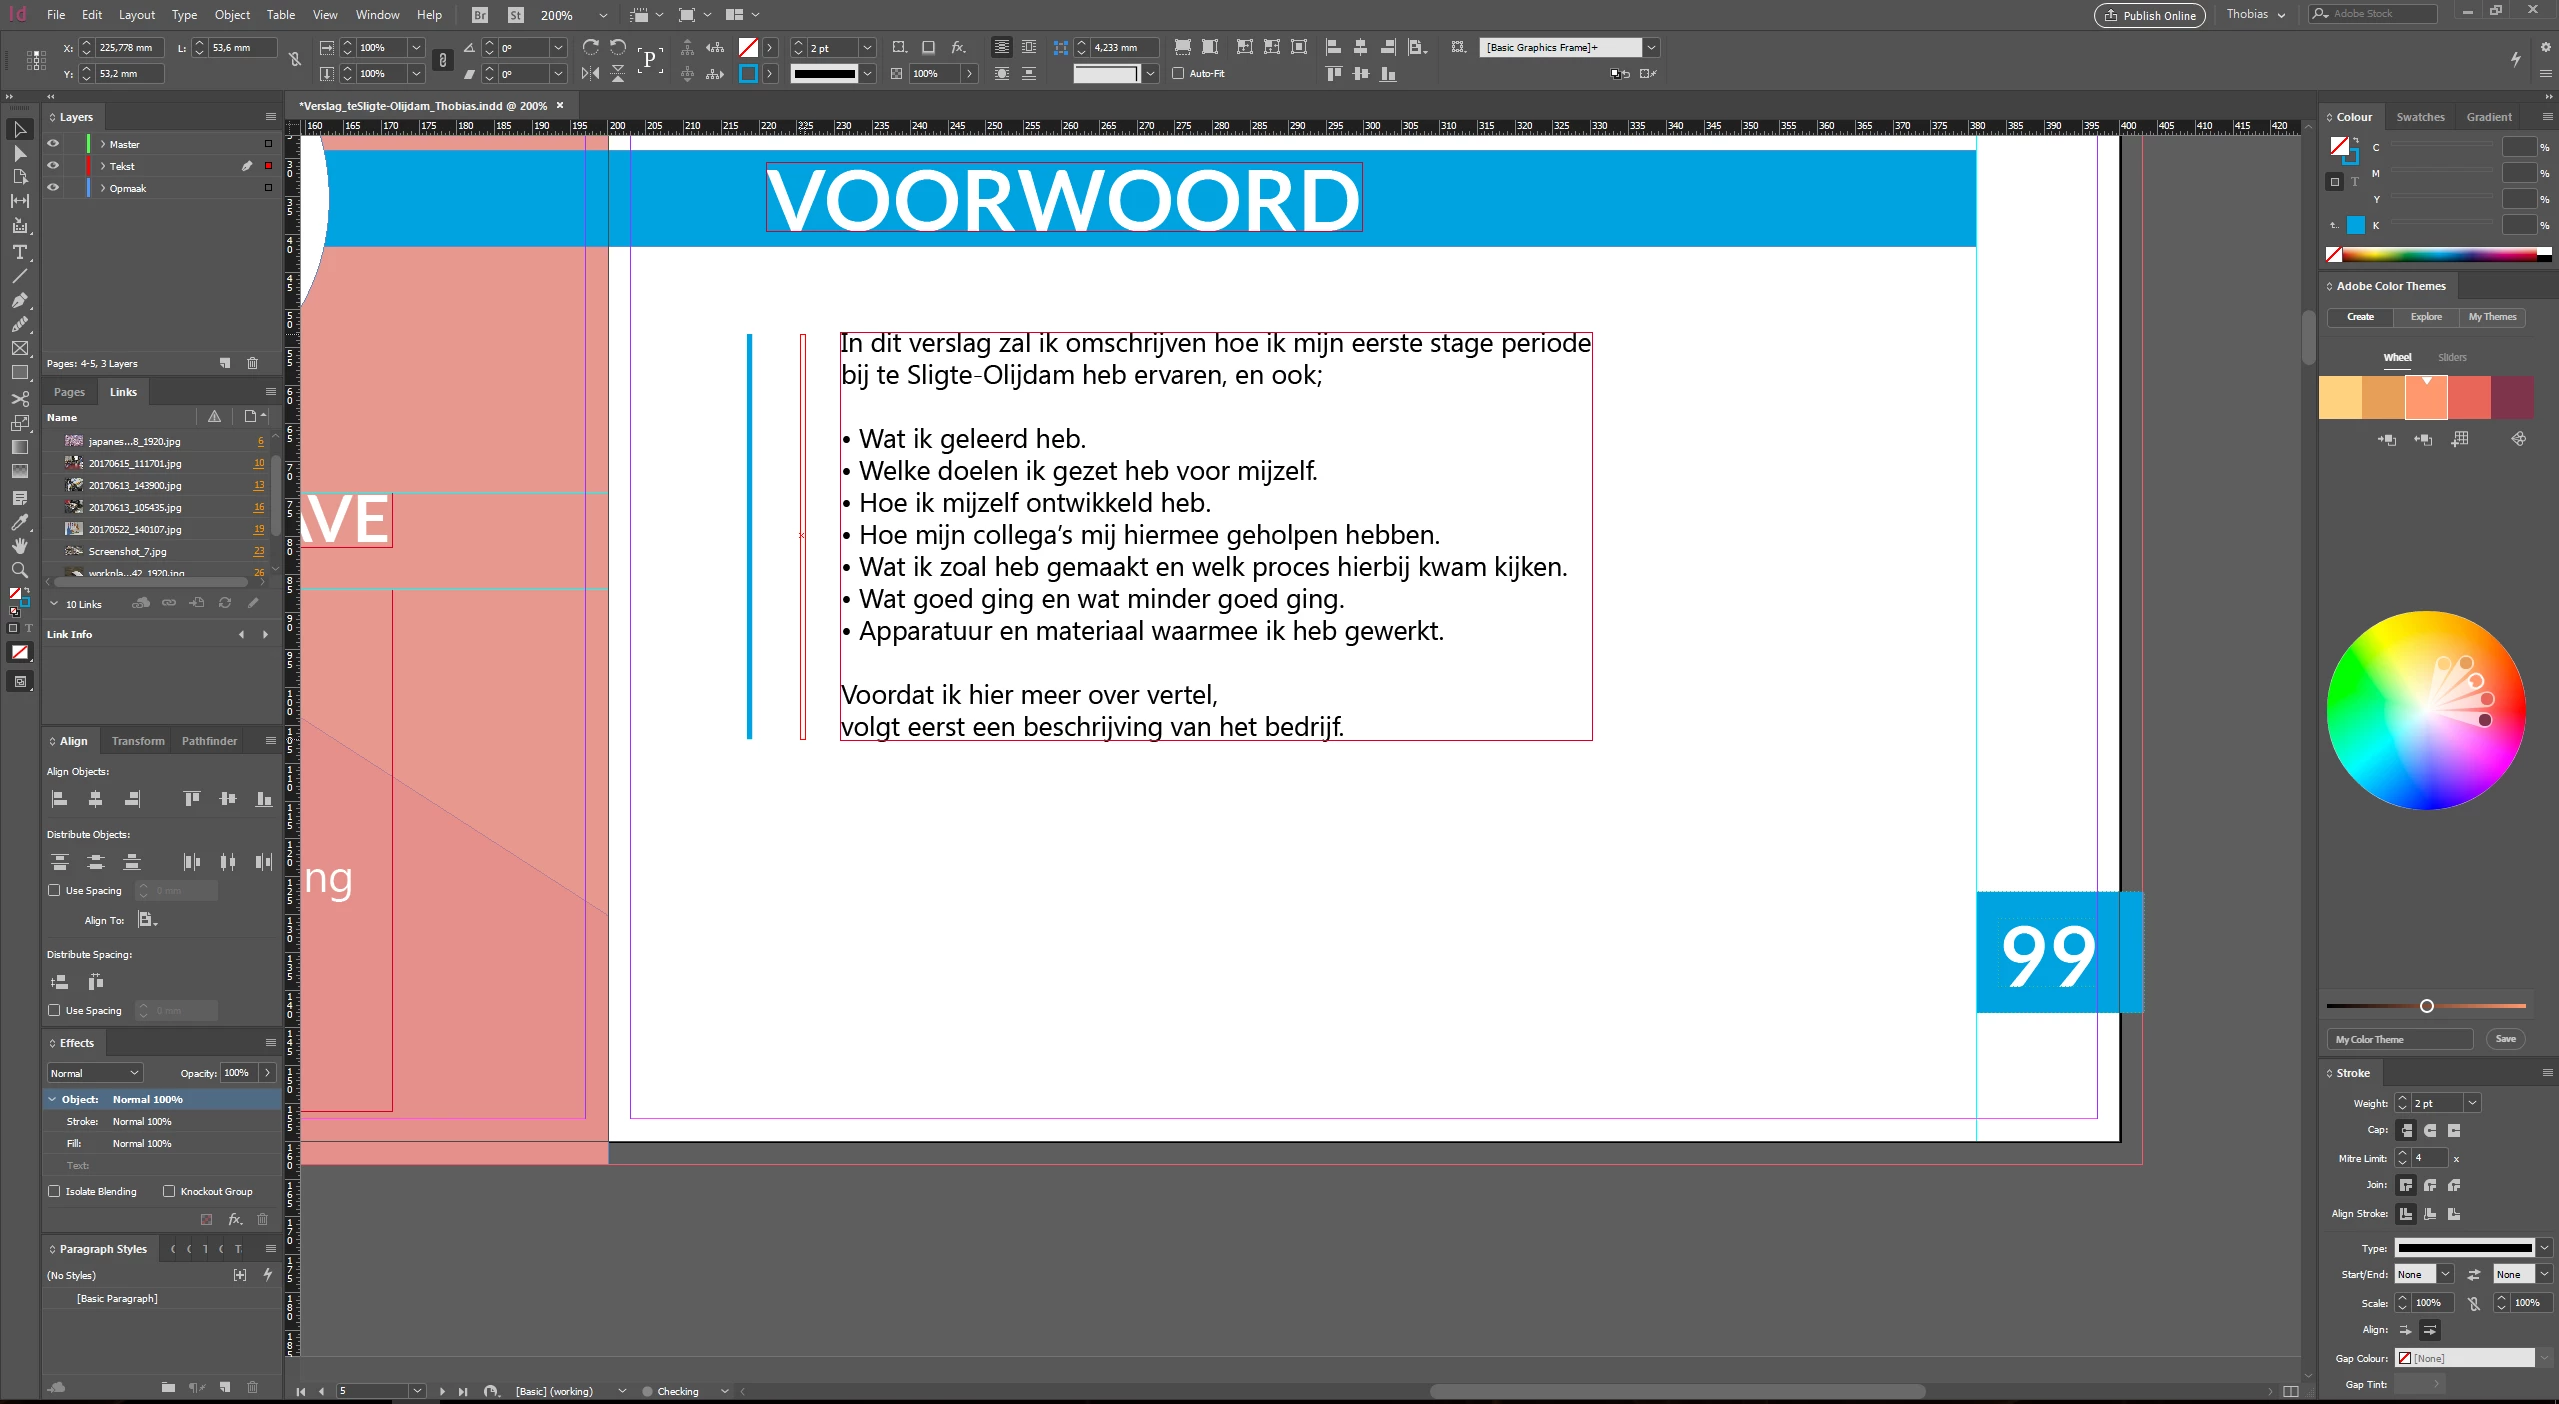This screenshot has width=2559, height=1404.
Task: Select the Zoom tool
Action: pos(19,570)
